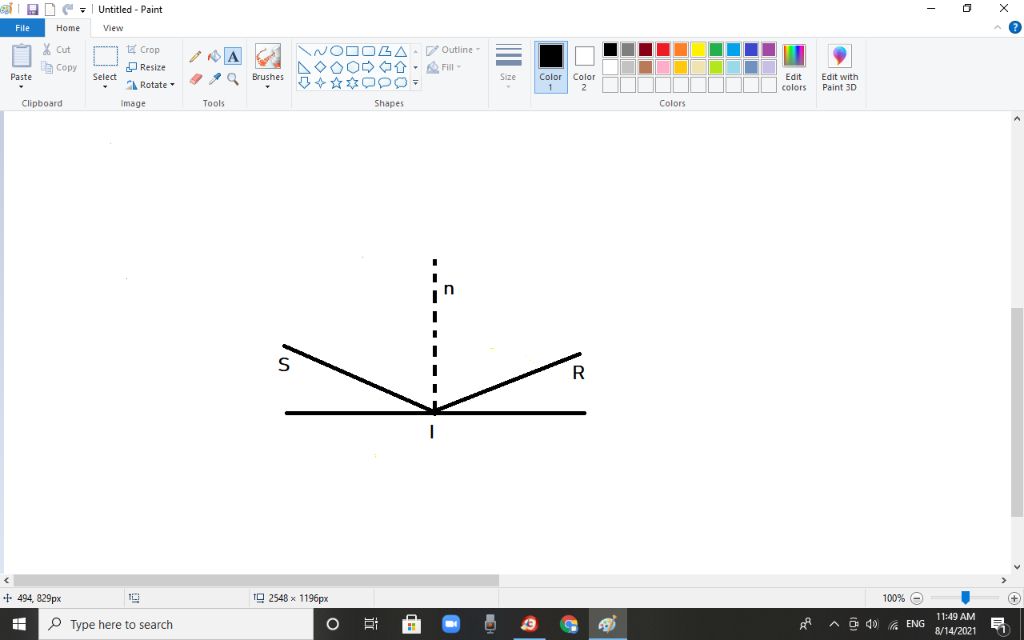Open the File menu
This screenshot has height=640, width=1024.
22,28
